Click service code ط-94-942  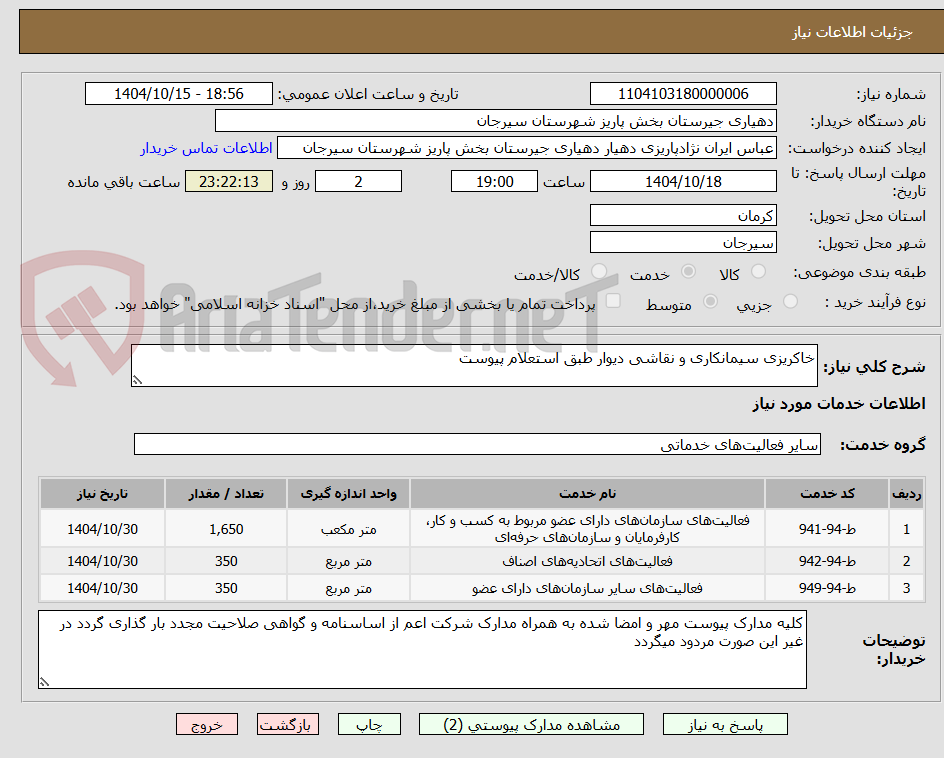point(827,561)
